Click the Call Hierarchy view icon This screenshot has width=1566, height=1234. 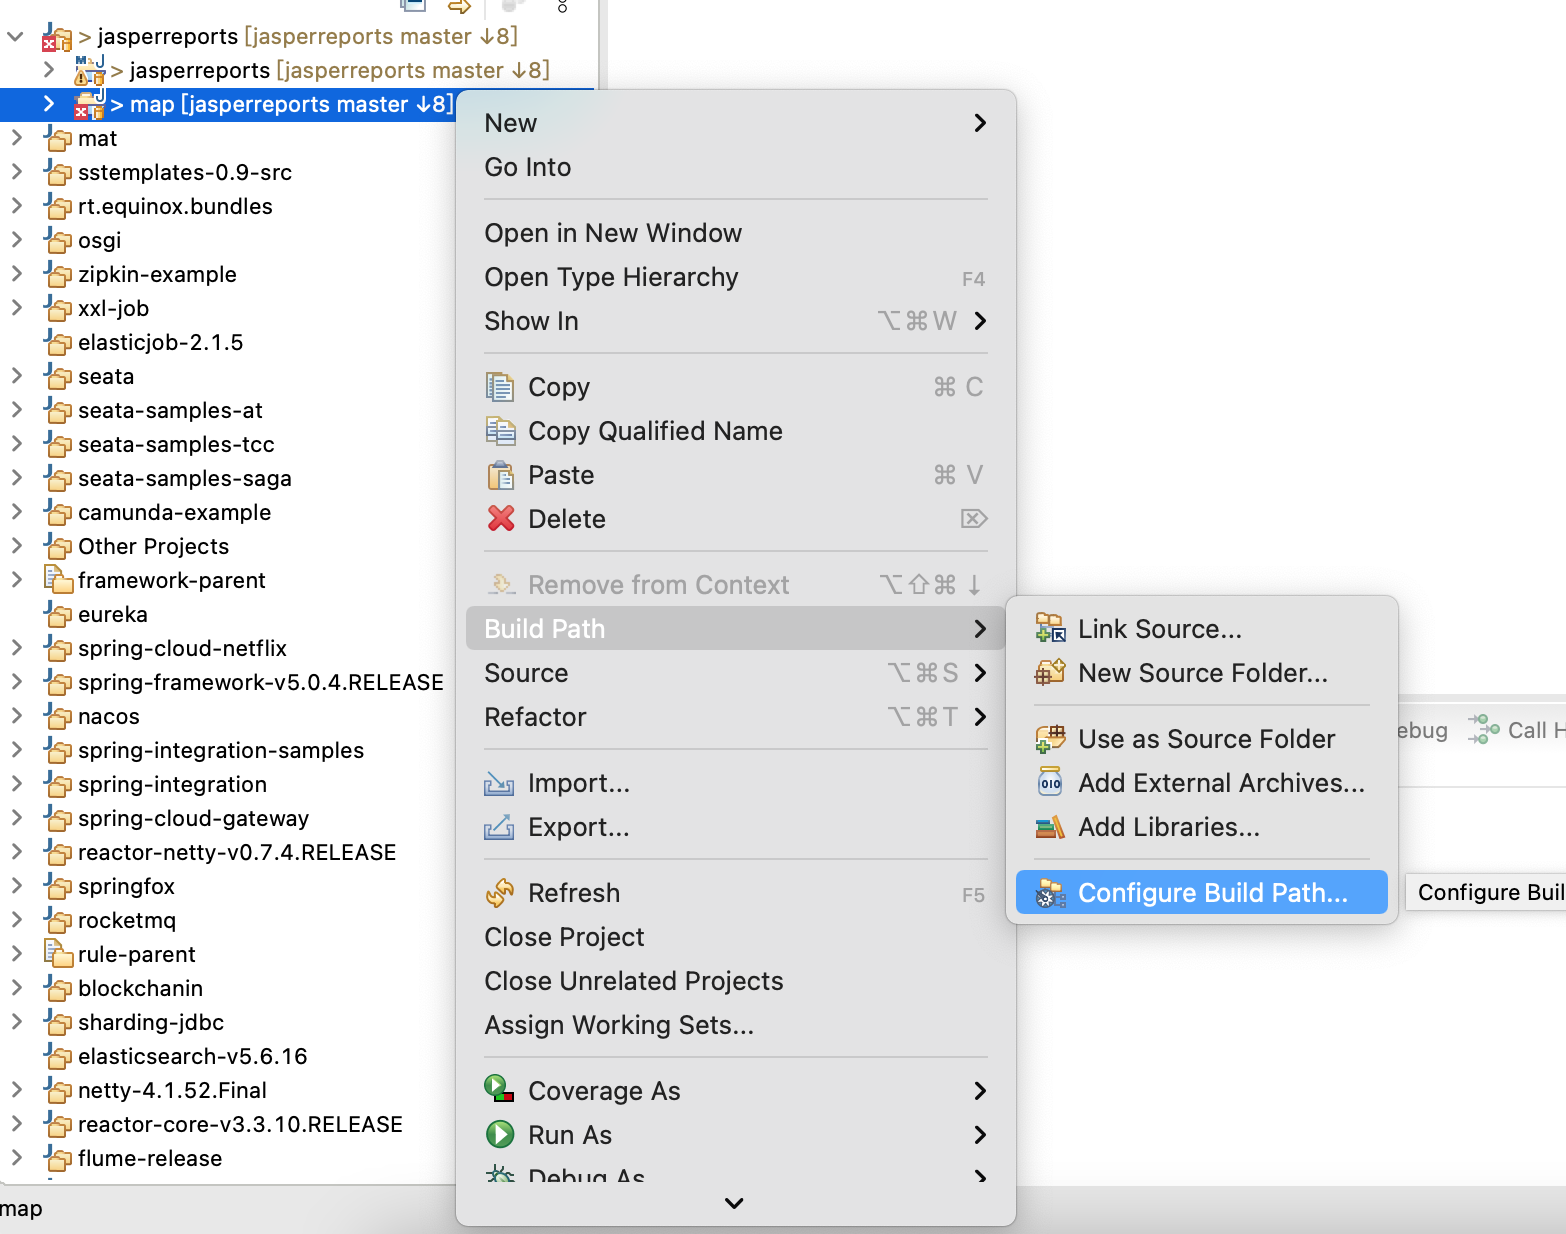[x=1483, y=729]
